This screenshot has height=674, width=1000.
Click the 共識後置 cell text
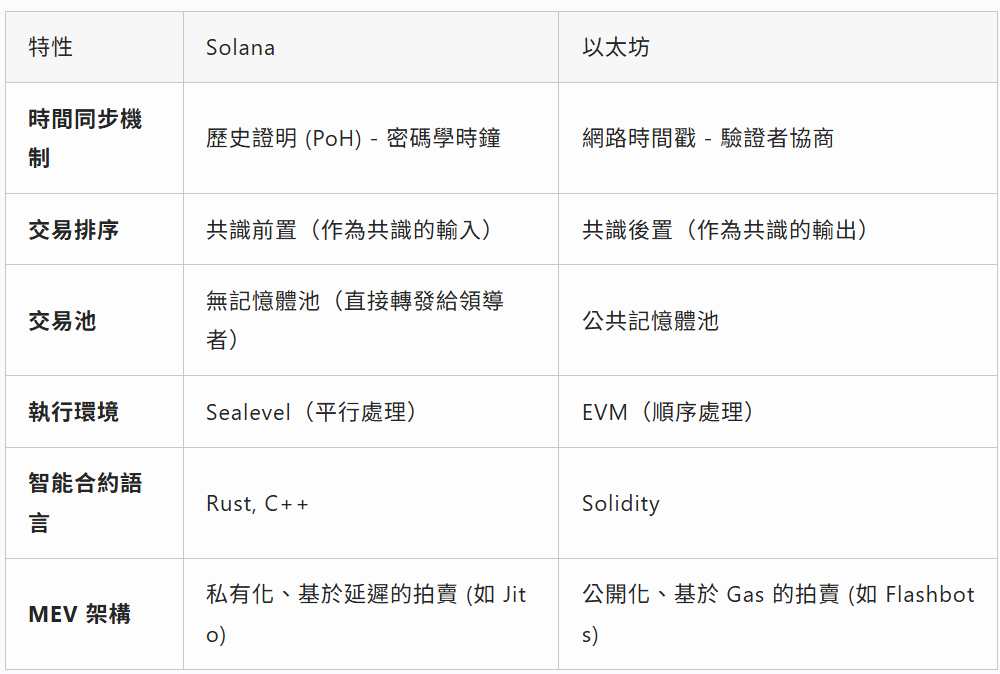click(725, 229)
